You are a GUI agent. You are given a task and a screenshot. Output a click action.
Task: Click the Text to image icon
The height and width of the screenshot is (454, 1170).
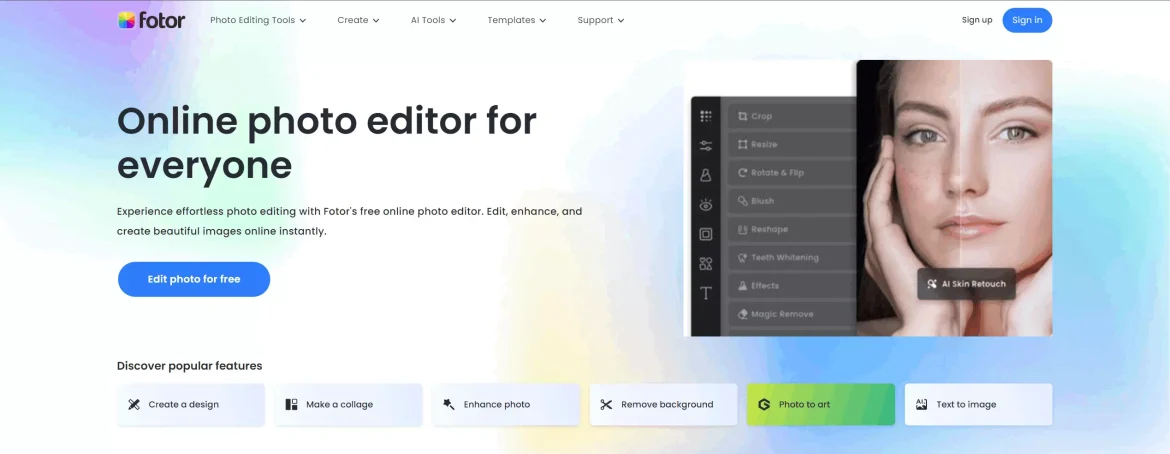(x=921, y=404)
